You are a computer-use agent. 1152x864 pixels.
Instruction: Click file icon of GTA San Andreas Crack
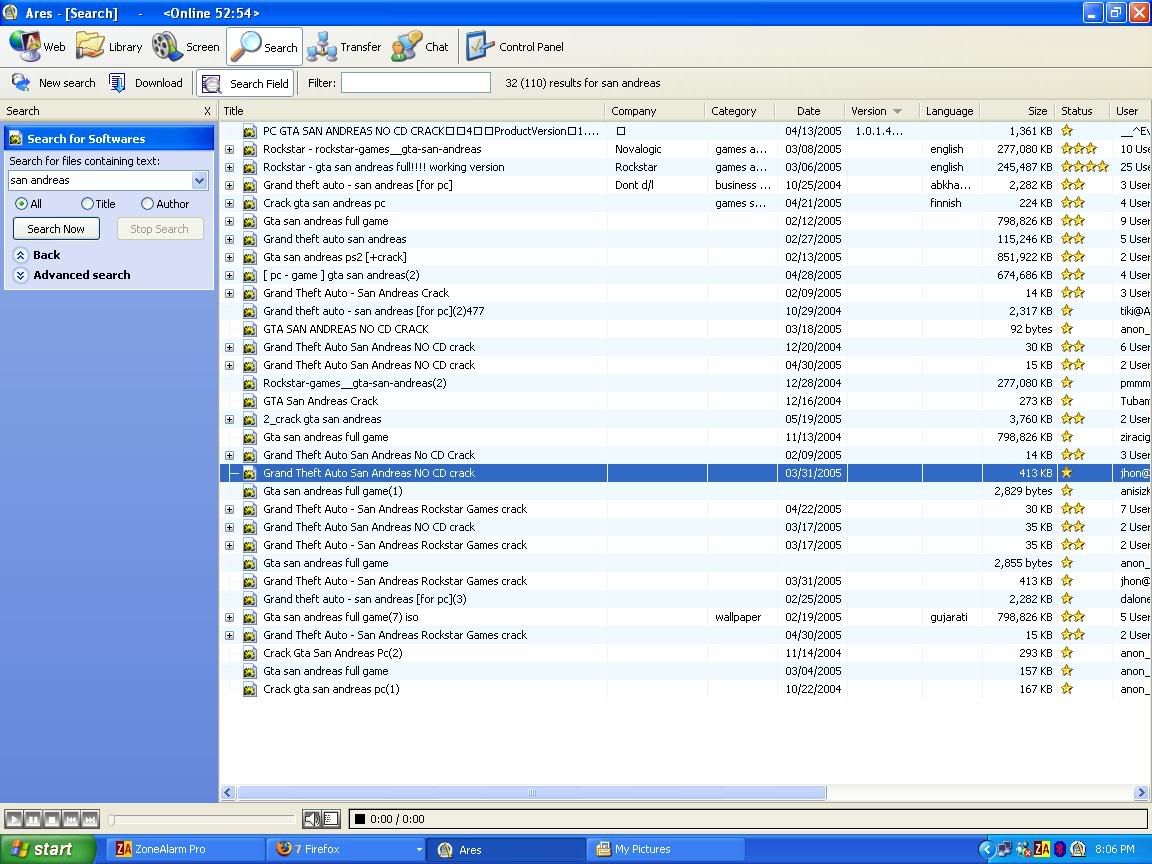pos(250,401)
